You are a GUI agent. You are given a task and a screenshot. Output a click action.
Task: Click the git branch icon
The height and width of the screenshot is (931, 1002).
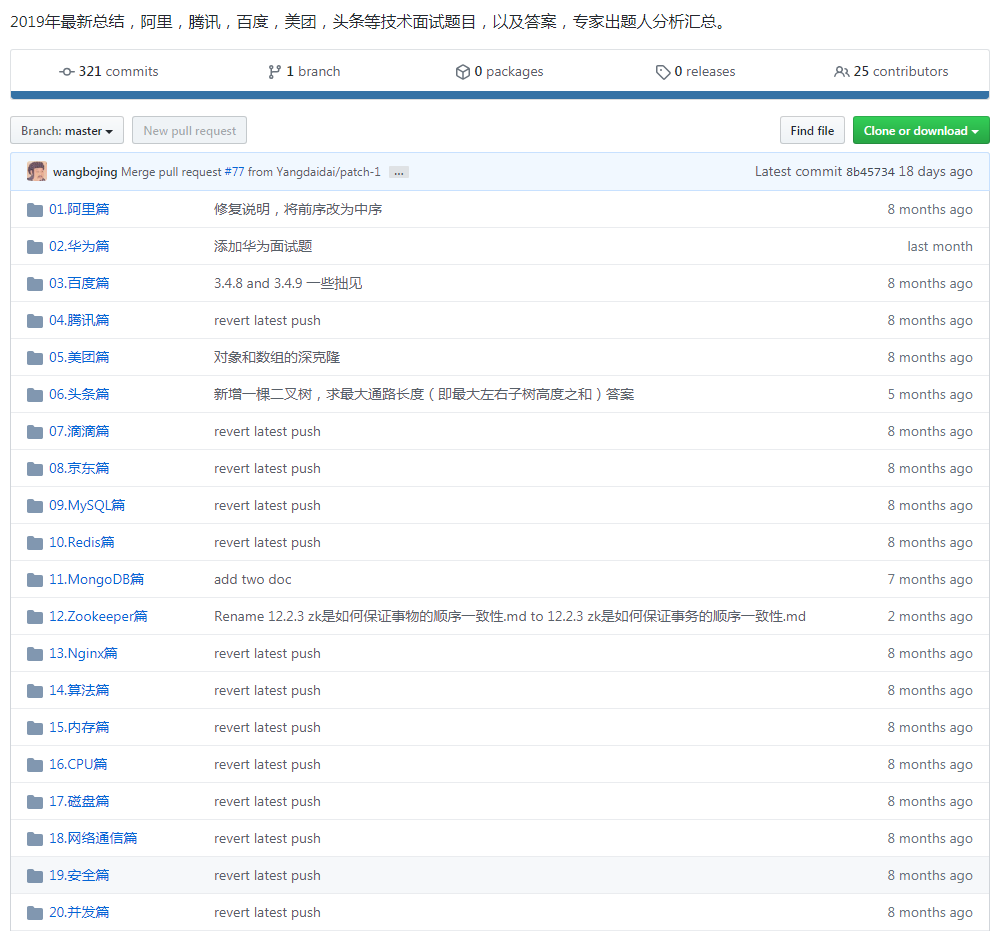(x=274, y=72)
